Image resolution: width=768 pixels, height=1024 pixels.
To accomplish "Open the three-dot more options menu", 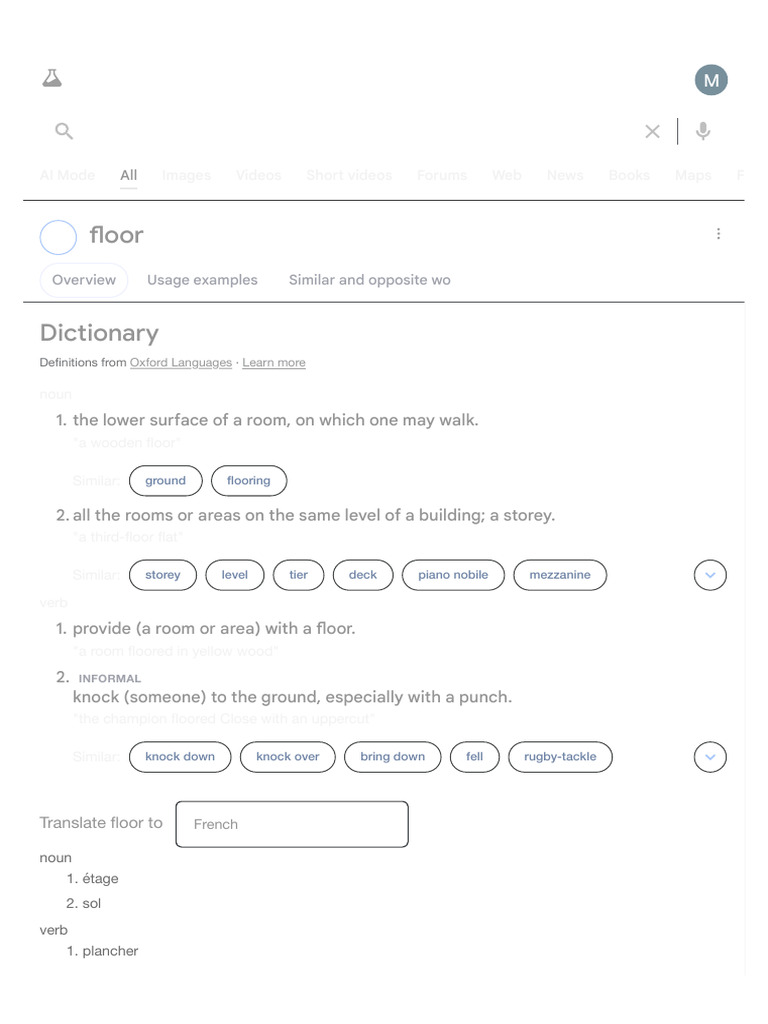I will click(x=718, y=234).
